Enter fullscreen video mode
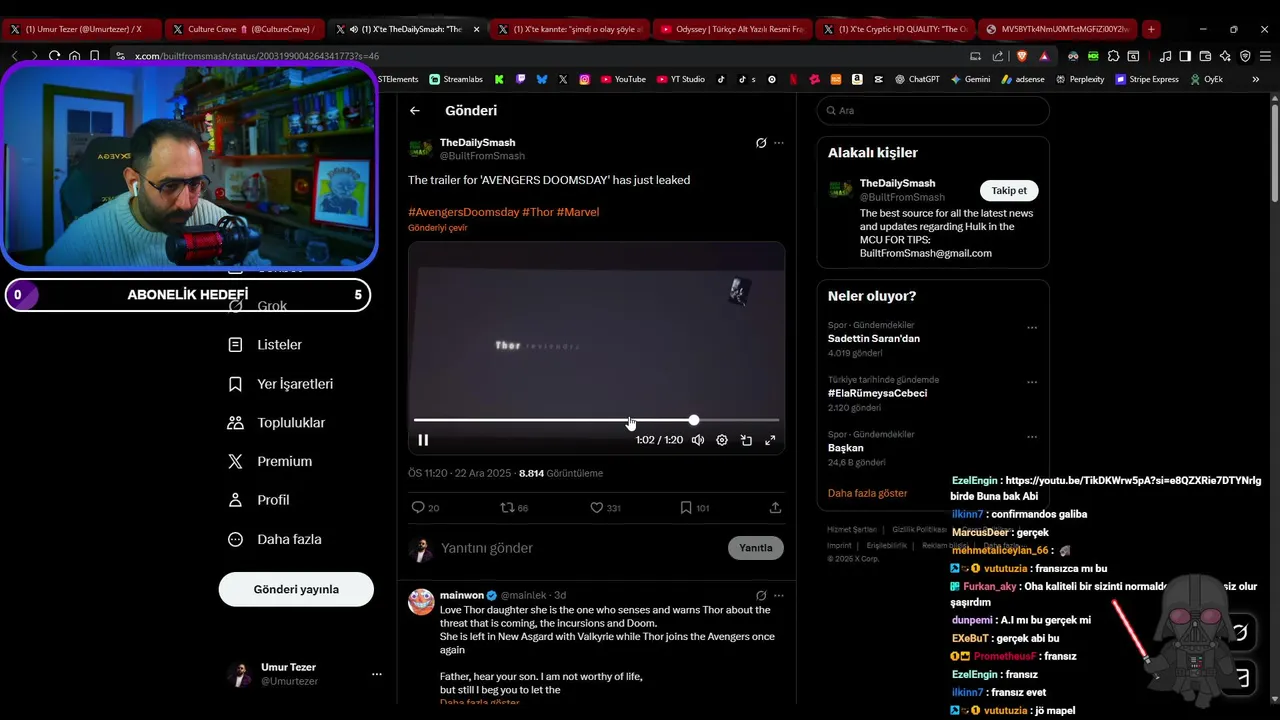Screen dimensions: 1280x720 point(770,440)
